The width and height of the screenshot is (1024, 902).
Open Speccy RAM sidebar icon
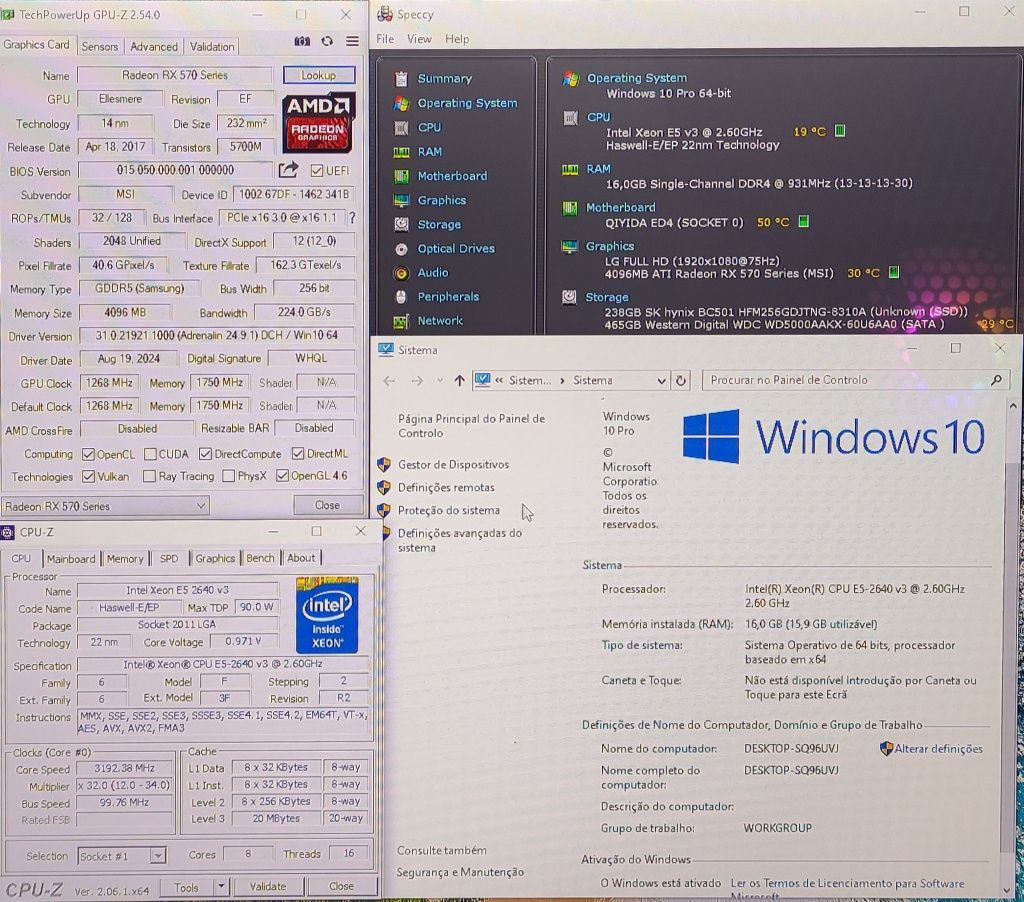(x=401, y=152)
